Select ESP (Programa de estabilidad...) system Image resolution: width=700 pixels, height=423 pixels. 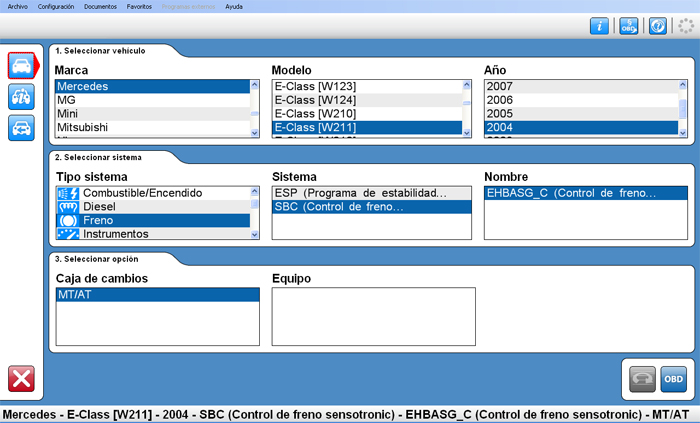[371, 193]
